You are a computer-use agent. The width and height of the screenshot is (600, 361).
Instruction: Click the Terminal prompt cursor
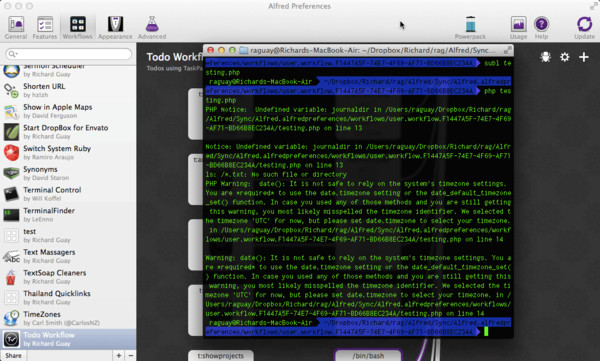pos(486,332)
